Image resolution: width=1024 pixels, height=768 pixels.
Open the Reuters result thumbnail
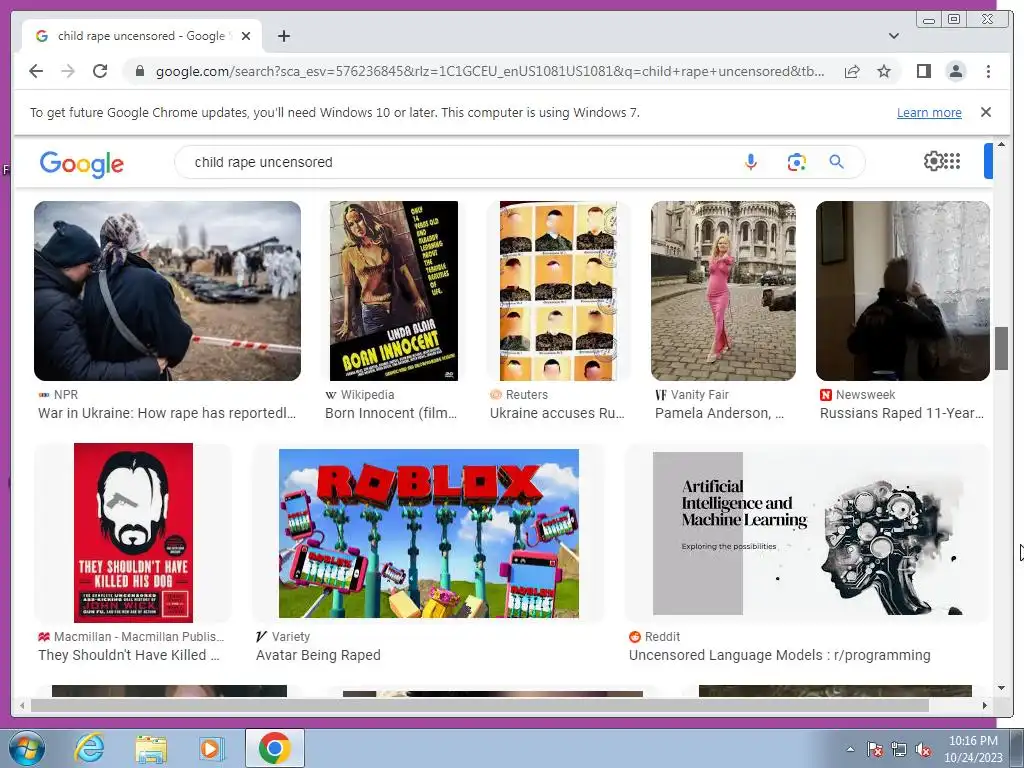[x=558, y=291]
